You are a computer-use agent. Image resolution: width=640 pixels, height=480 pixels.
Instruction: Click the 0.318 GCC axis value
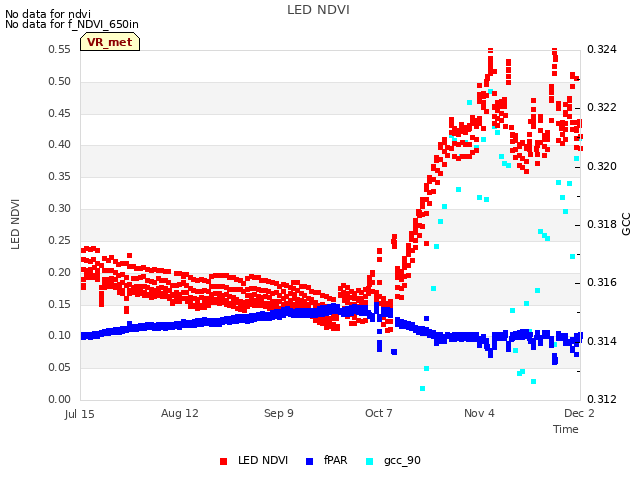pos(602,225)
